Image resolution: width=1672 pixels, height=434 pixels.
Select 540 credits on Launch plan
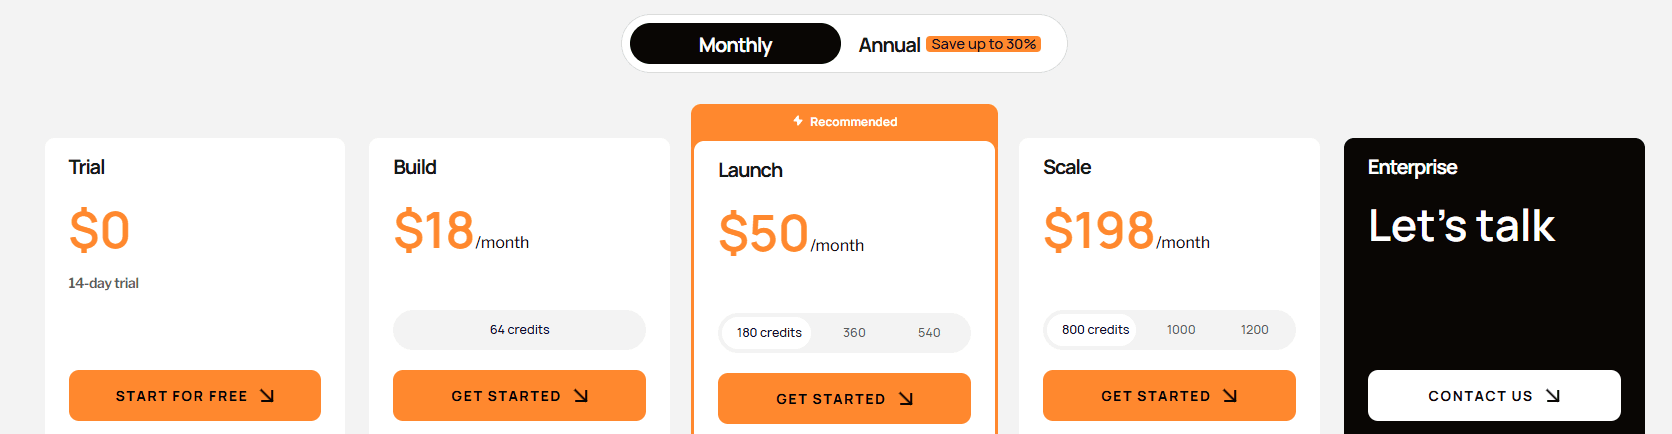[x=929, y=333]
